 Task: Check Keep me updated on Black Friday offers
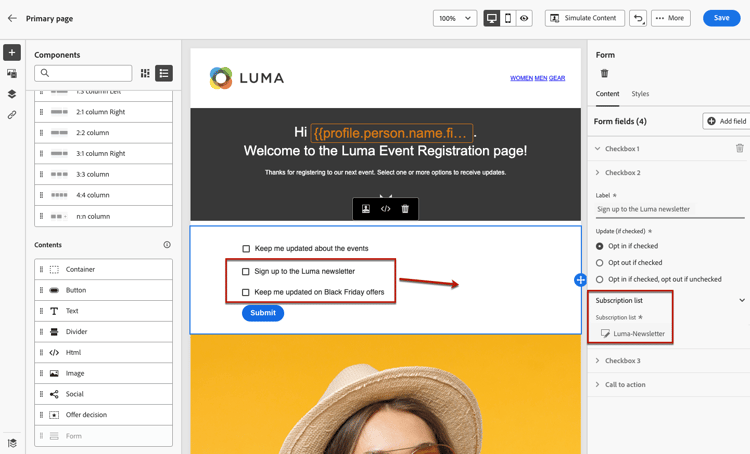245,292
